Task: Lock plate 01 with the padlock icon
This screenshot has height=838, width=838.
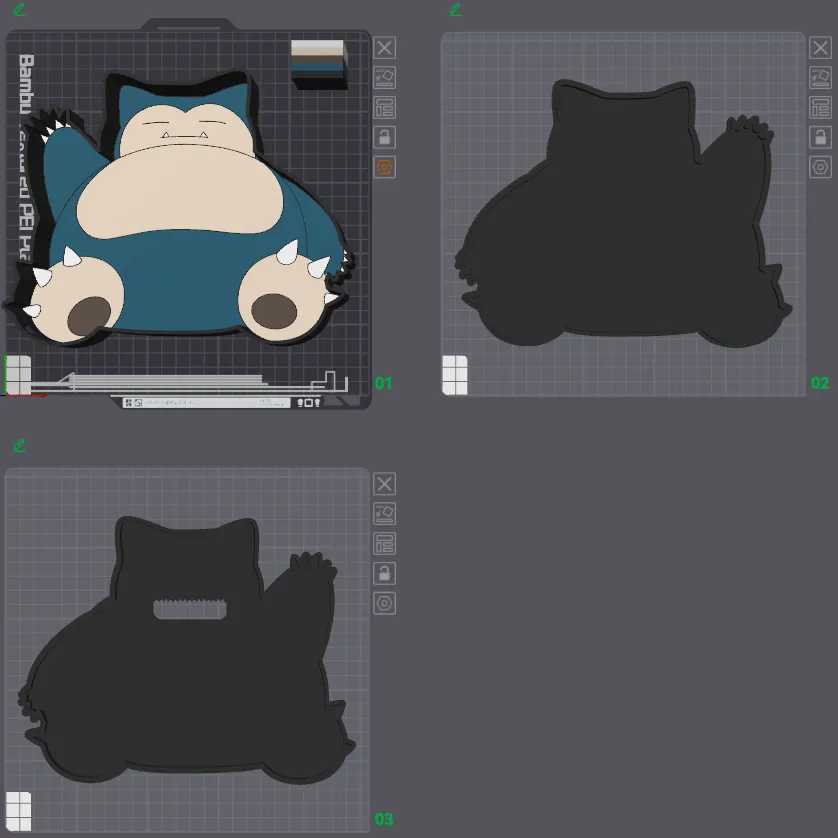Action: [x=384, y=138]
